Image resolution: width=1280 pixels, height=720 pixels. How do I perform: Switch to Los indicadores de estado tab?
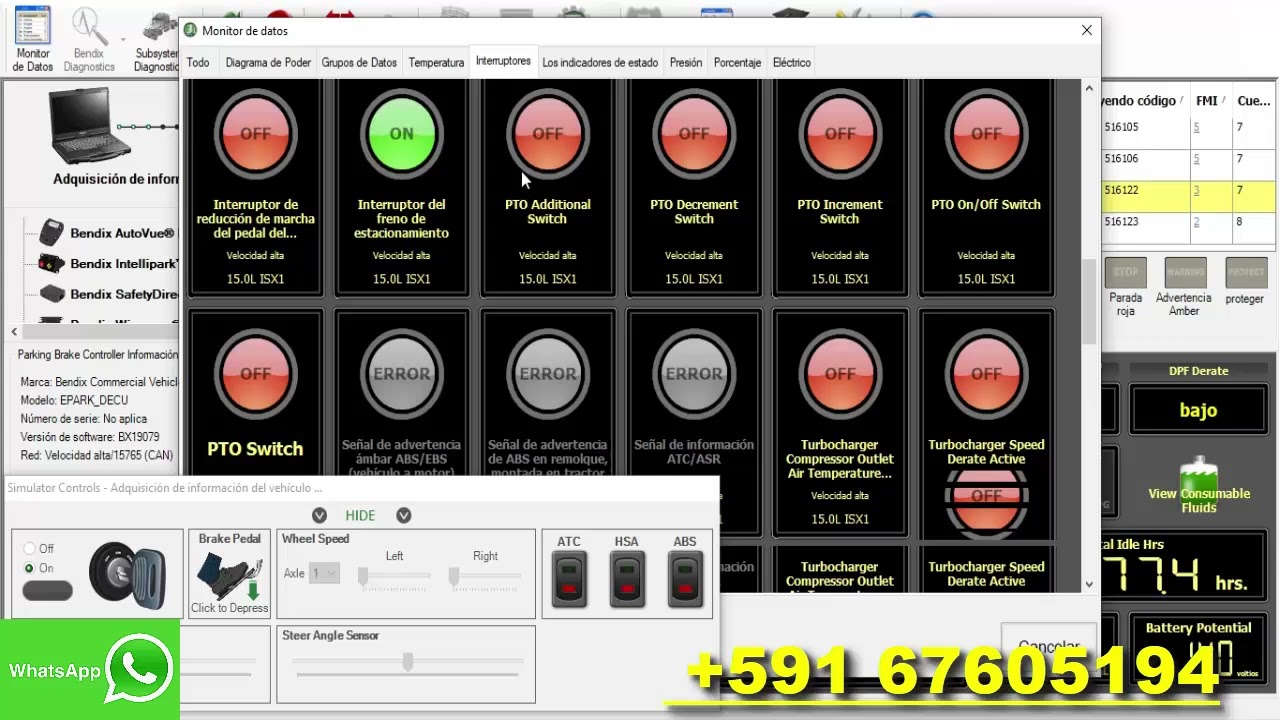(600, 62)
